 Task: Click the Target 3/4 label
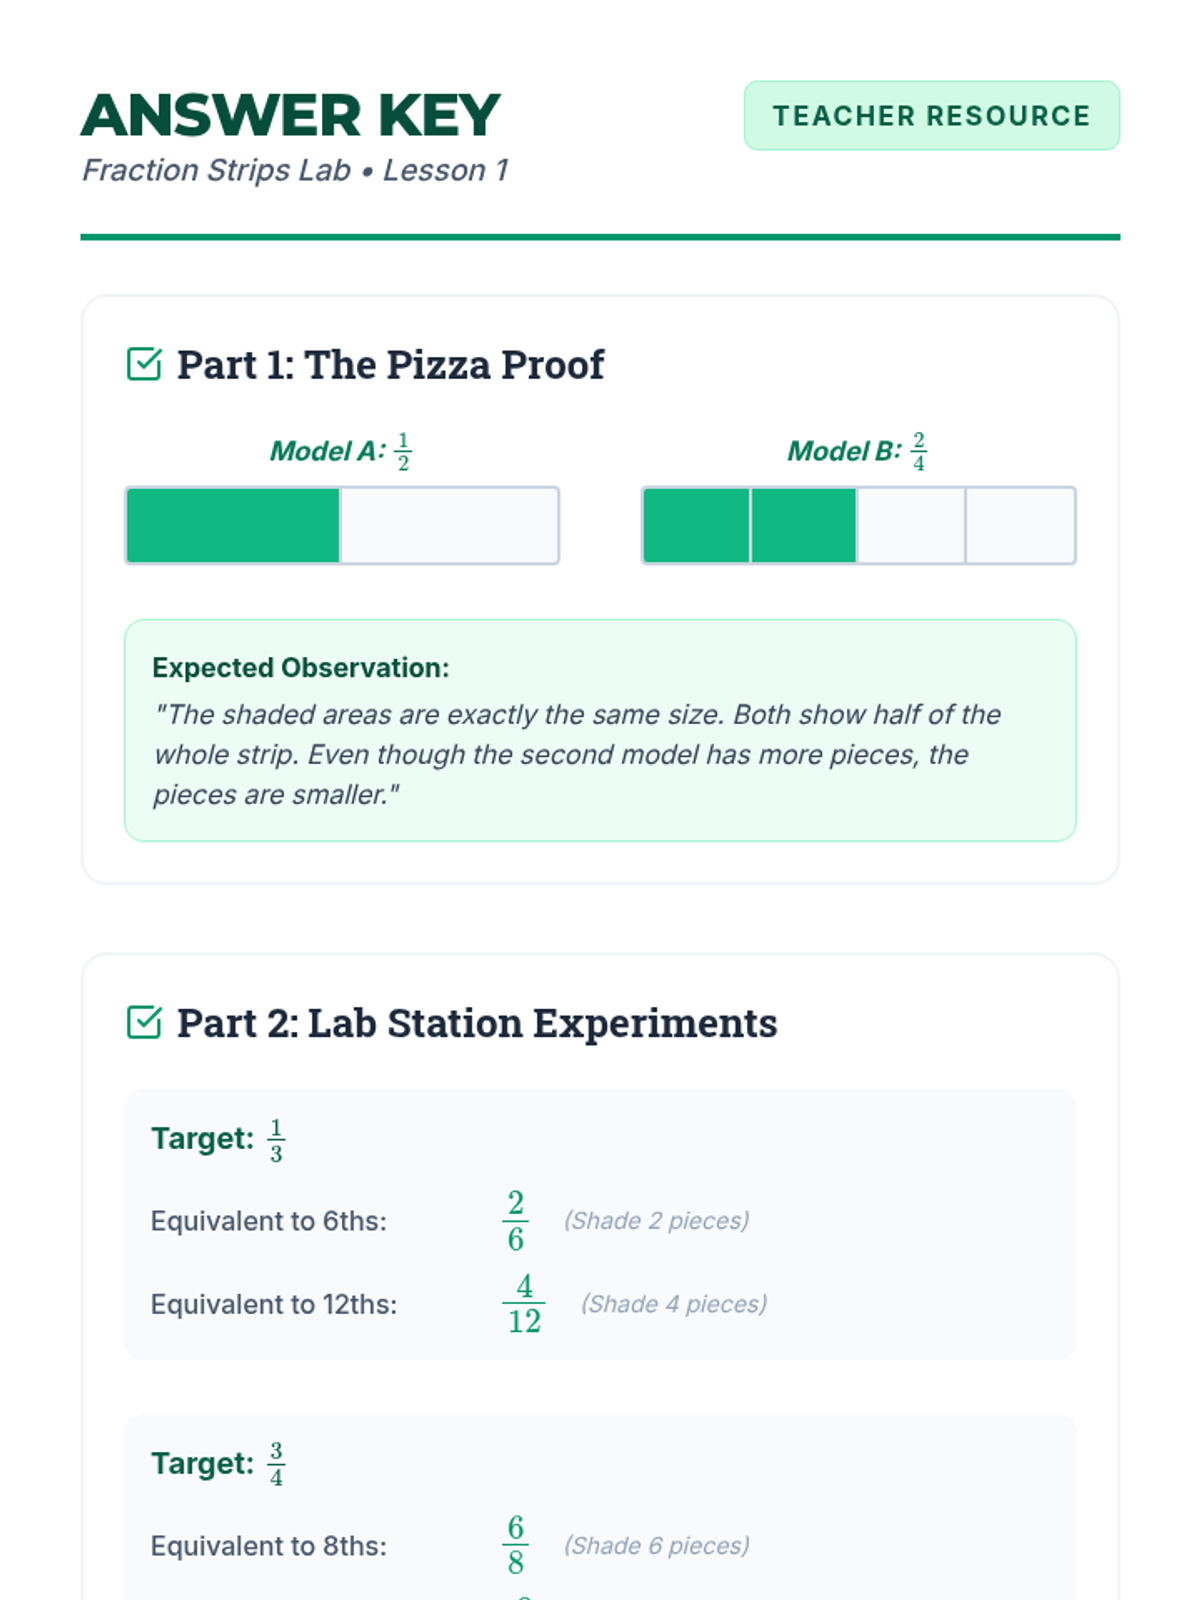point(218,1464)
